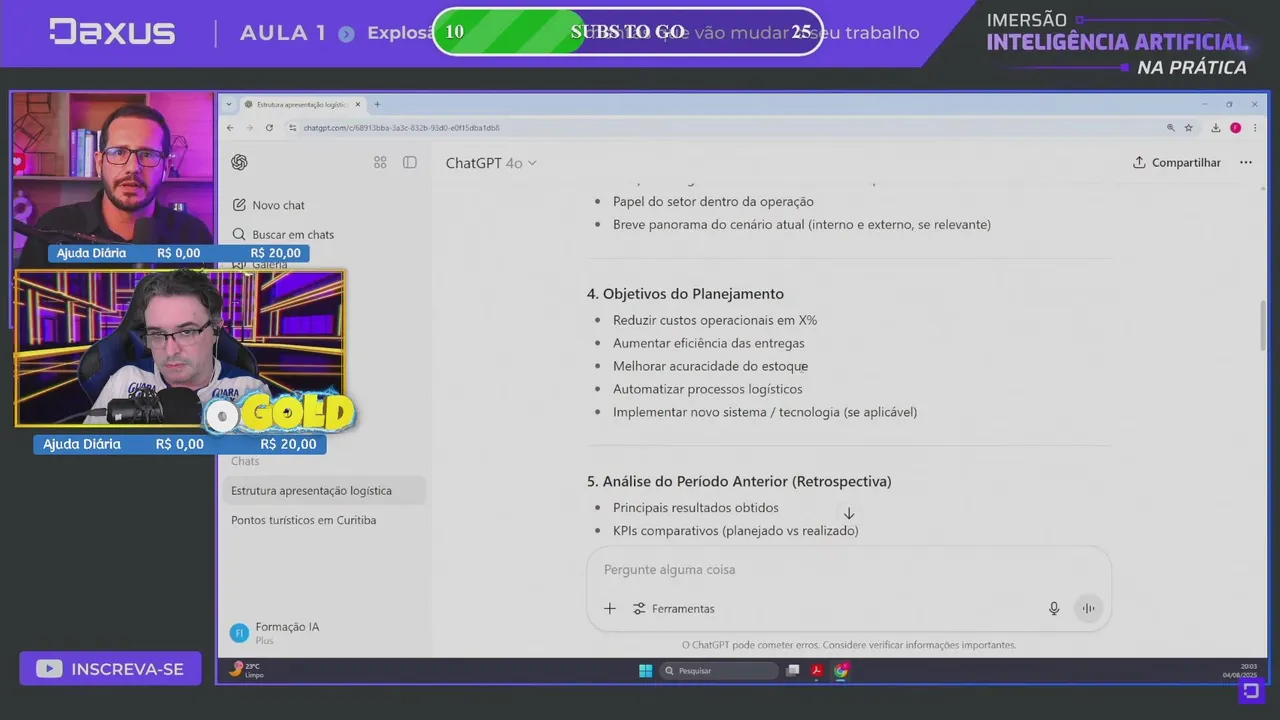
Task: Click the ChatGPT logo icon in sidebar
Action: coord(239,162)
